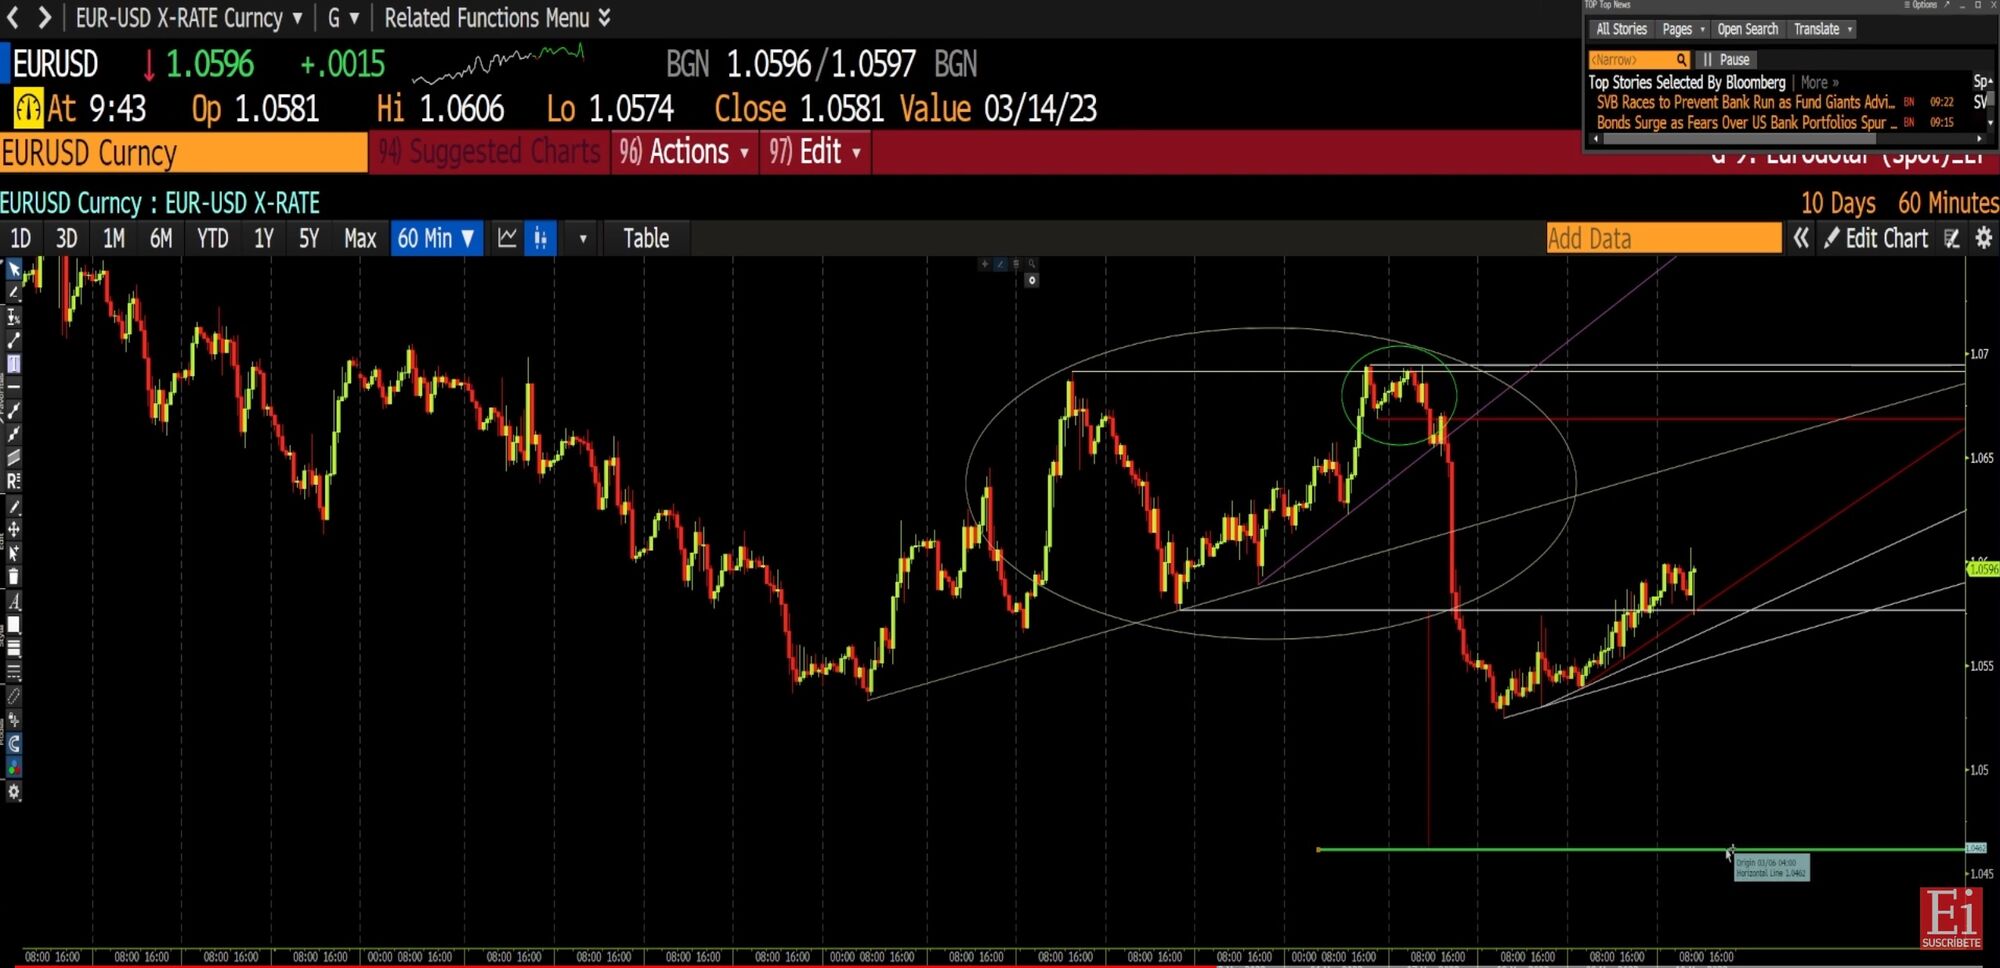Click the search magnifier in Narrow field
This screenshot has height=968, width=2000.
(1682, 60)
